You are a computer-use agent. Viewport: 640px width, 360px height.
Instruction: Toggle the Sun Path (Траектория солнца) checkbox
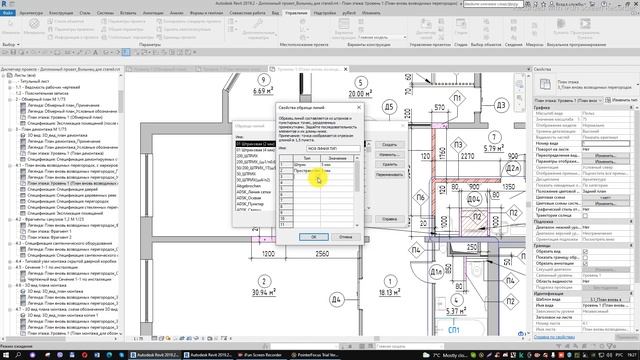tap(585, 216)
